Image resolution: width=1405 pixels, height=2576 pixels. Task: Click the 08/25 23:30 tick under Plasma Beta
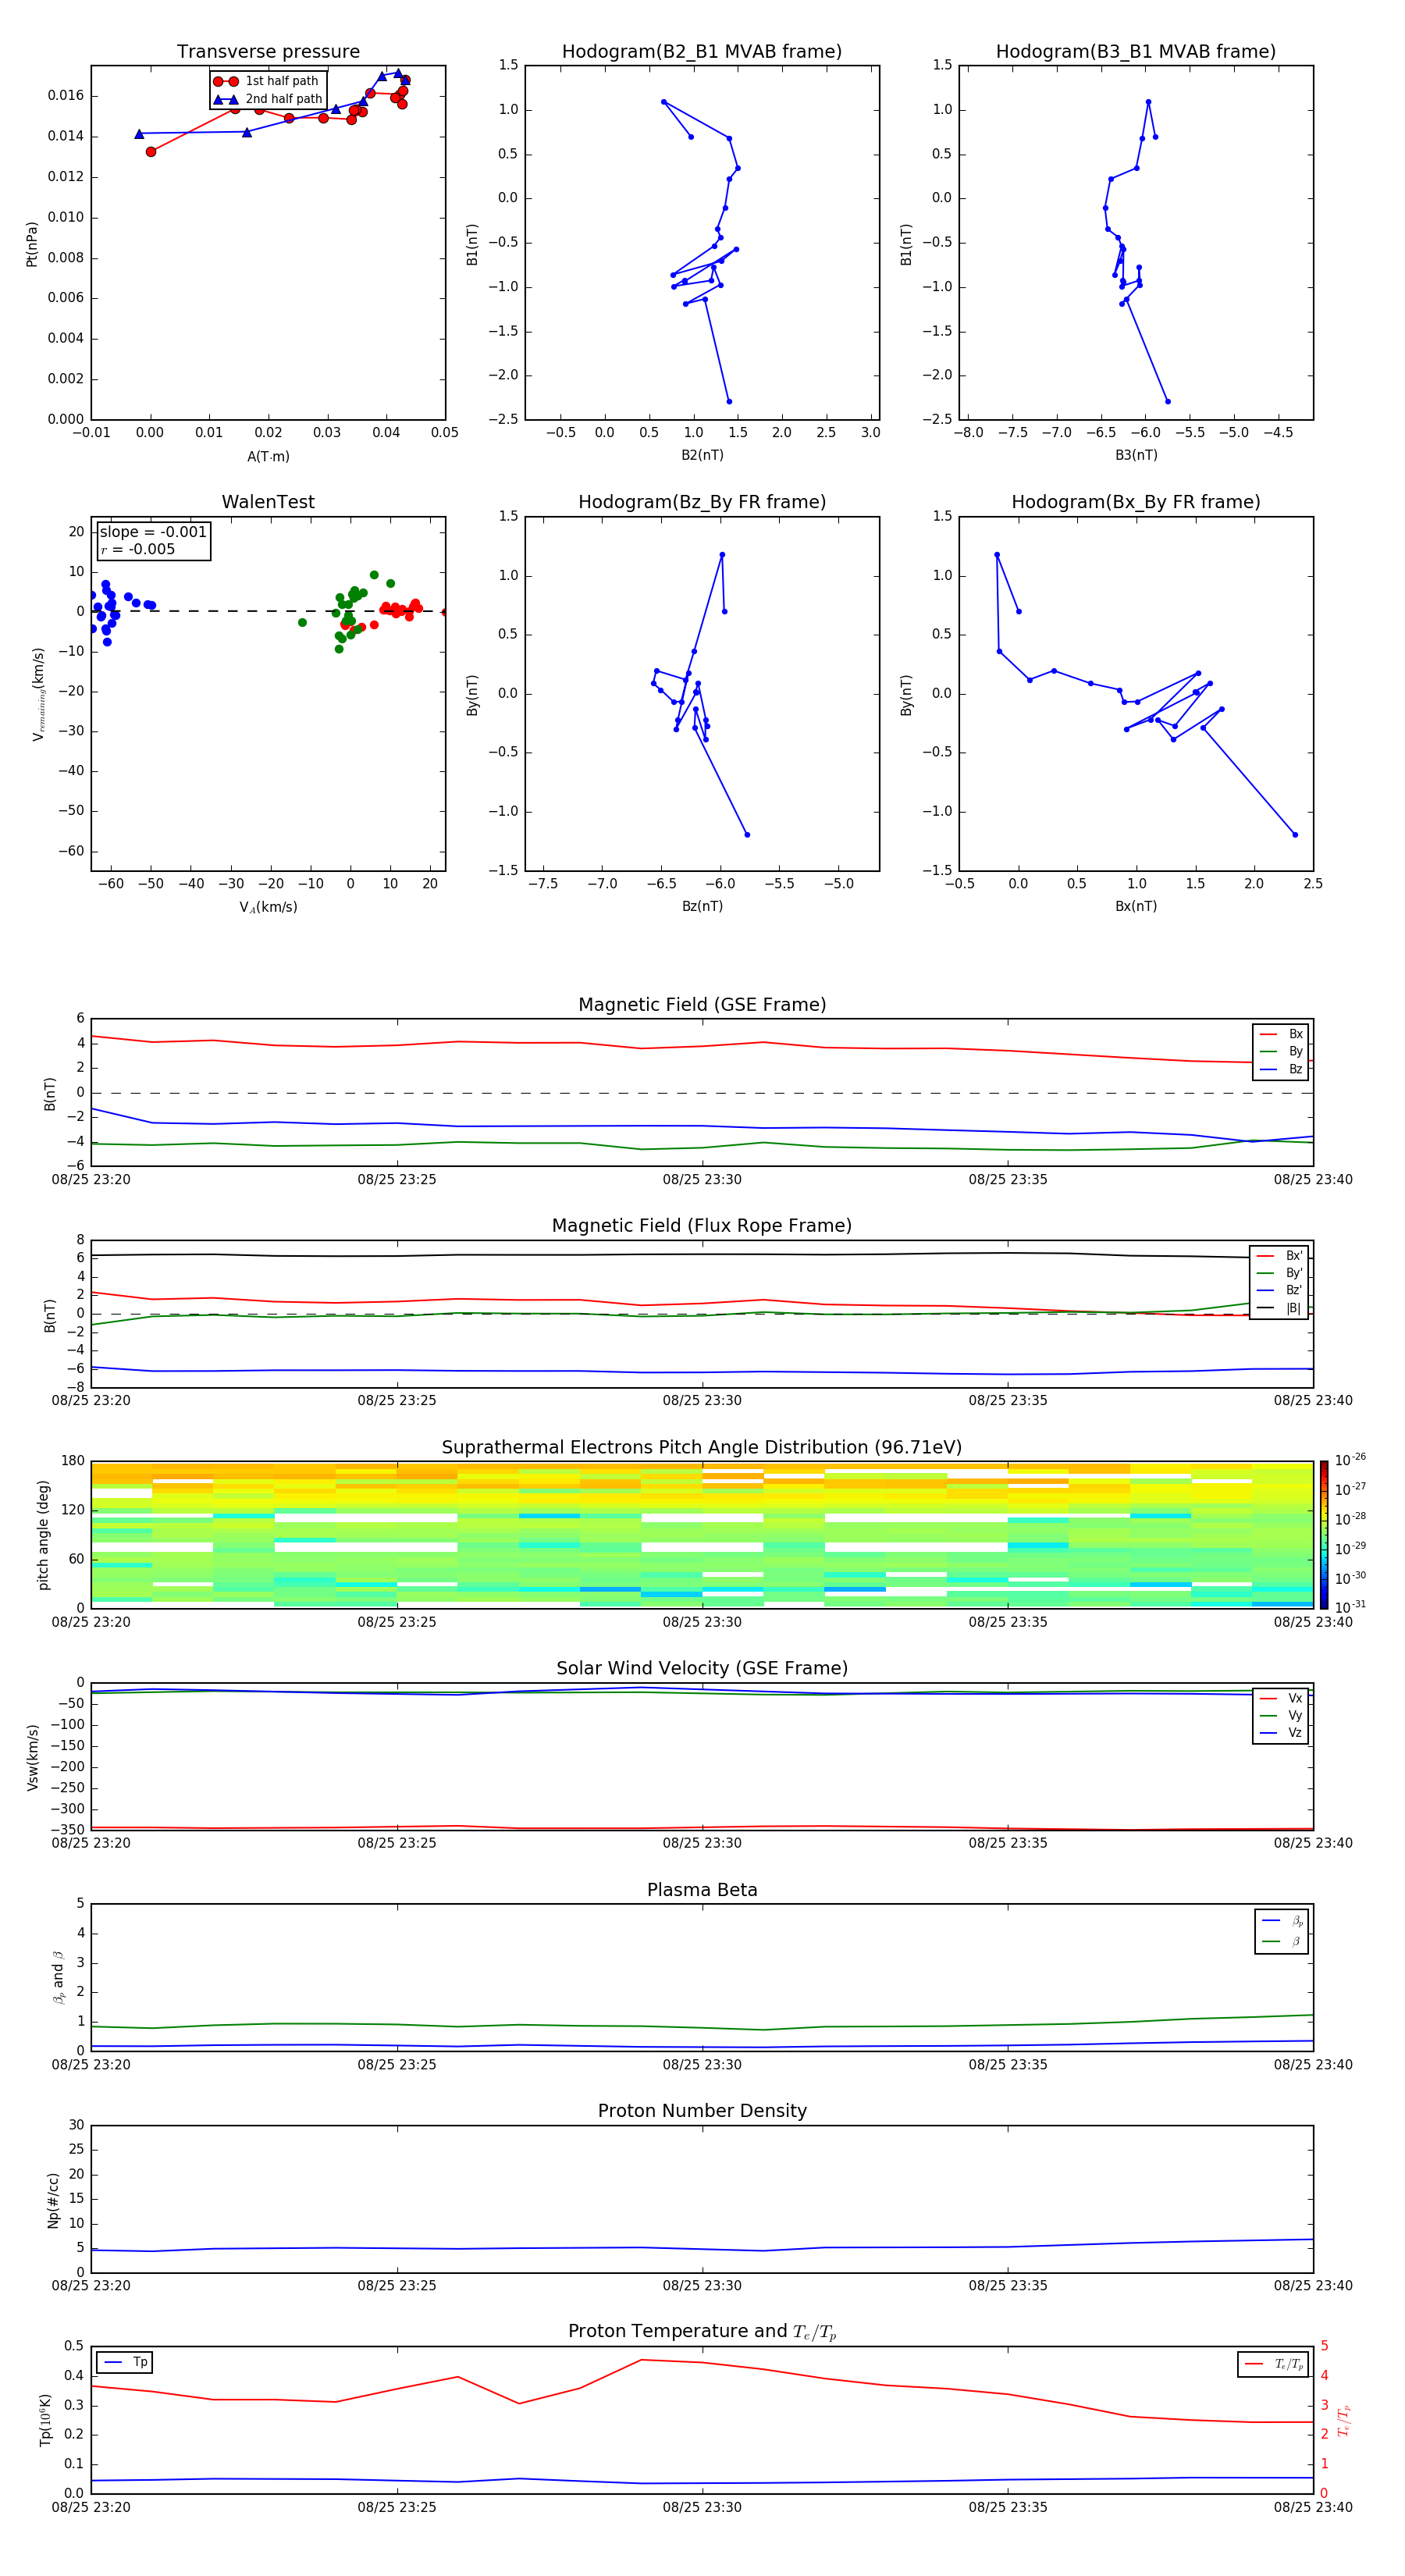tap(702, 2065)
